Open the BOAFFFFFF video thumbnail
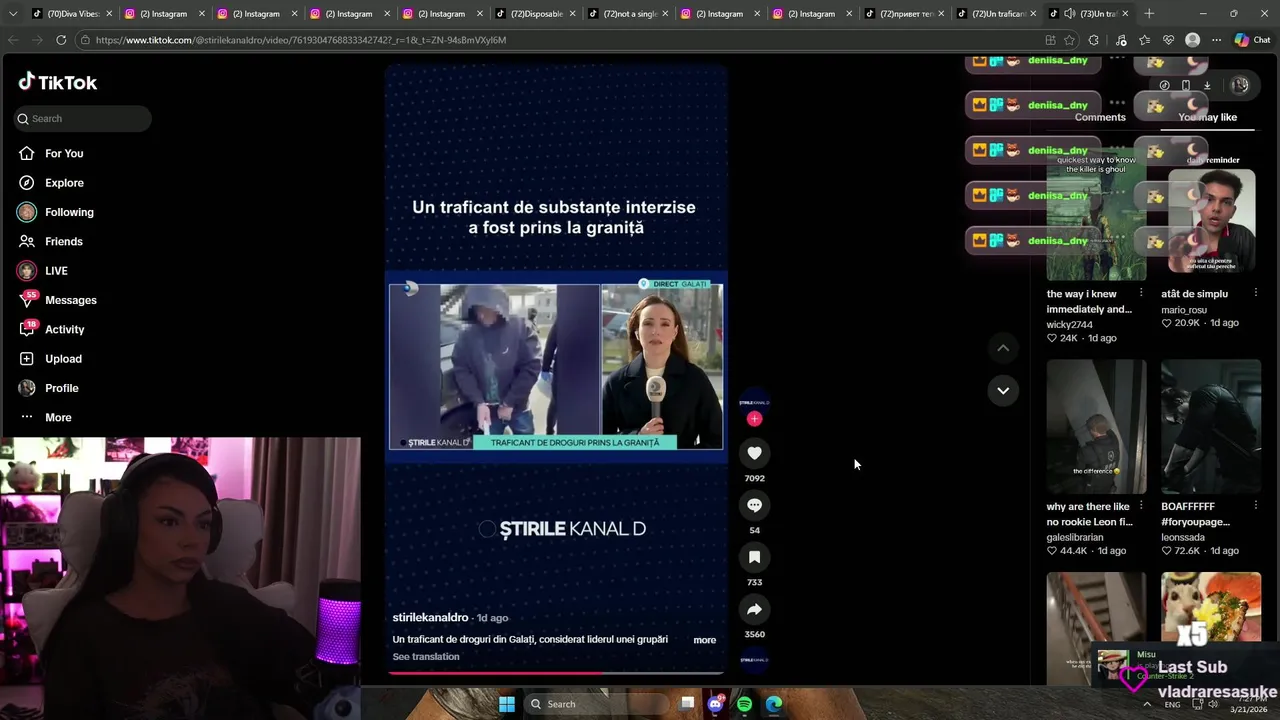This screenshot has height=720, width=1280. point(1211,427)
